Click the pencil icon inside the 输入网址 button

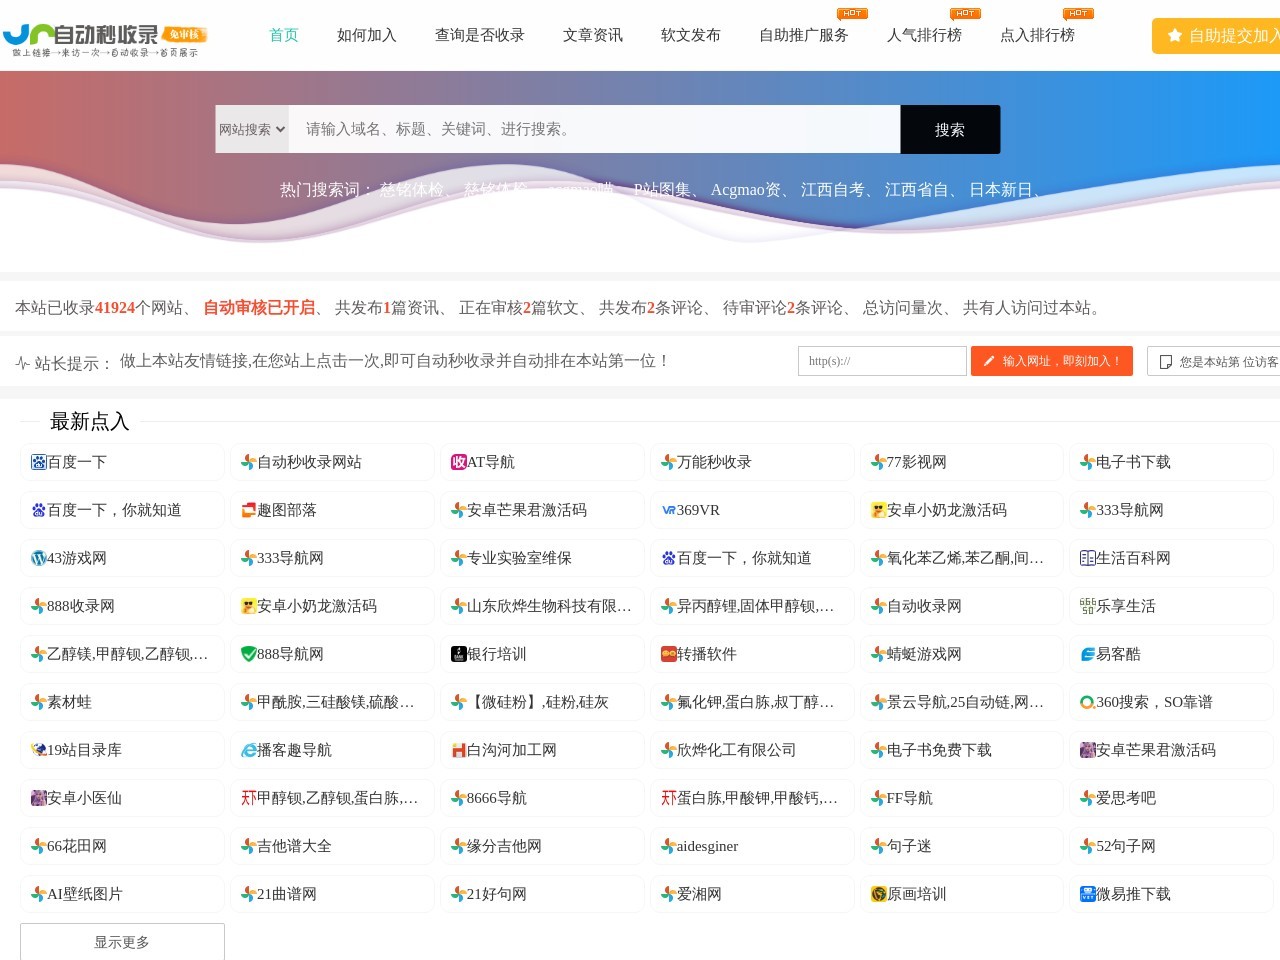[x=989, y=361]
